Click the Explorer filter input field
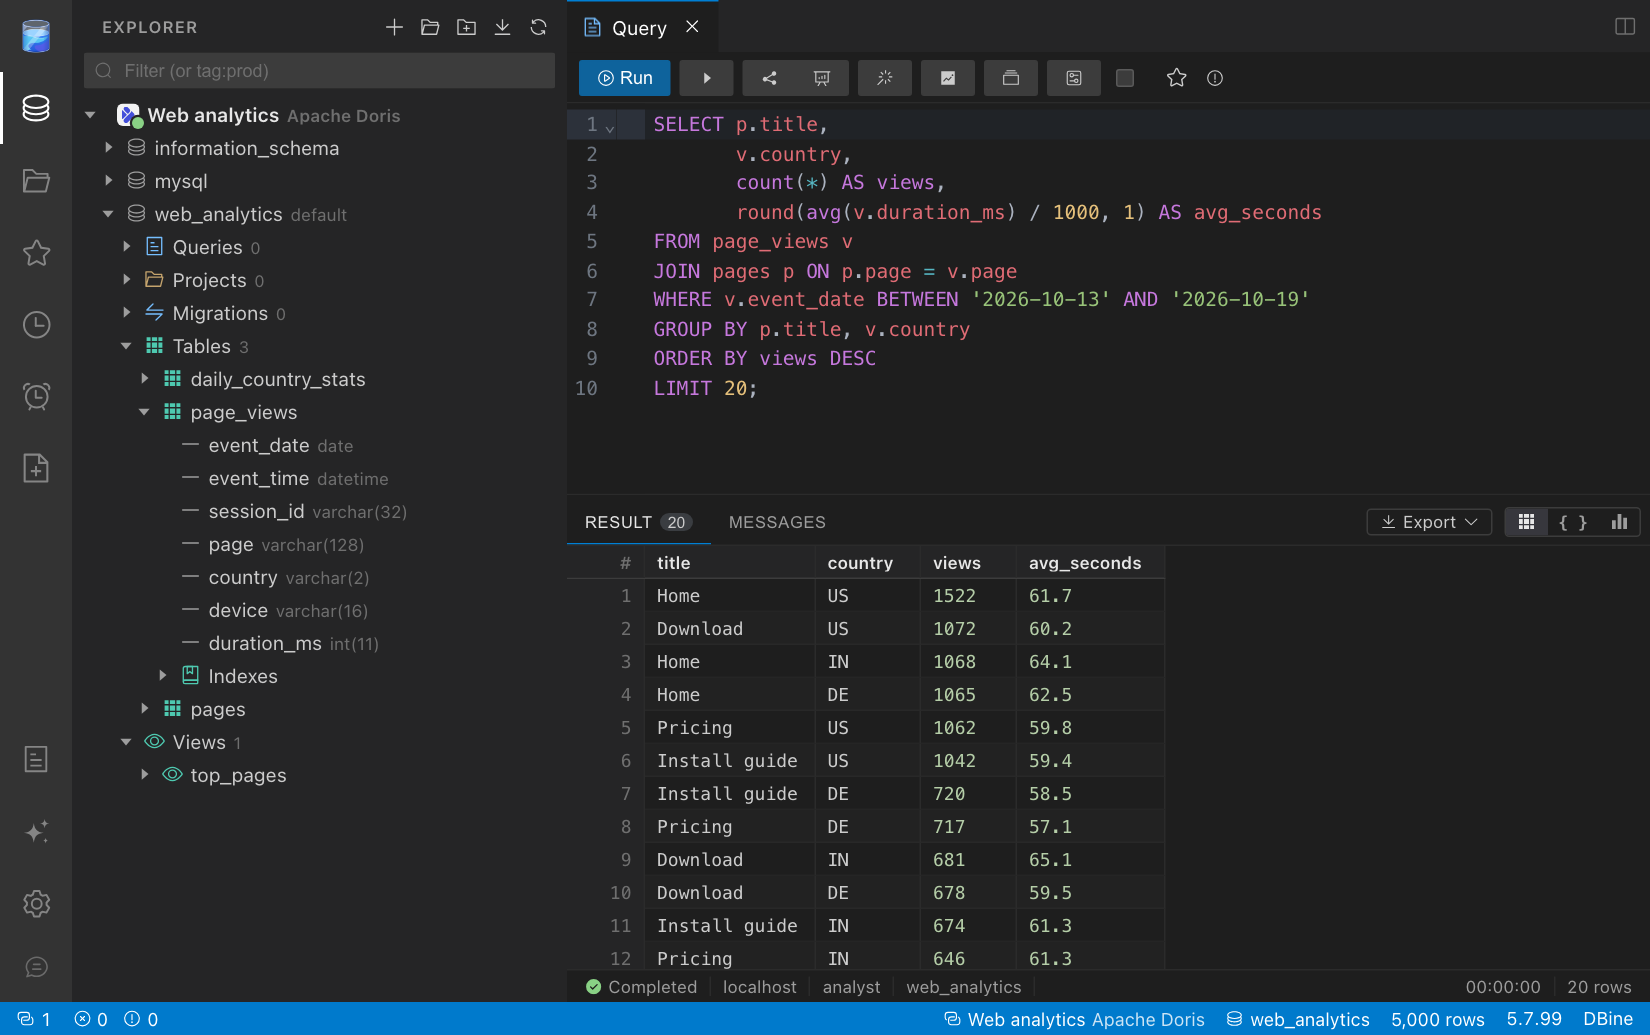The width and height of the screenshot is (1650, 1035). point(319,71)
